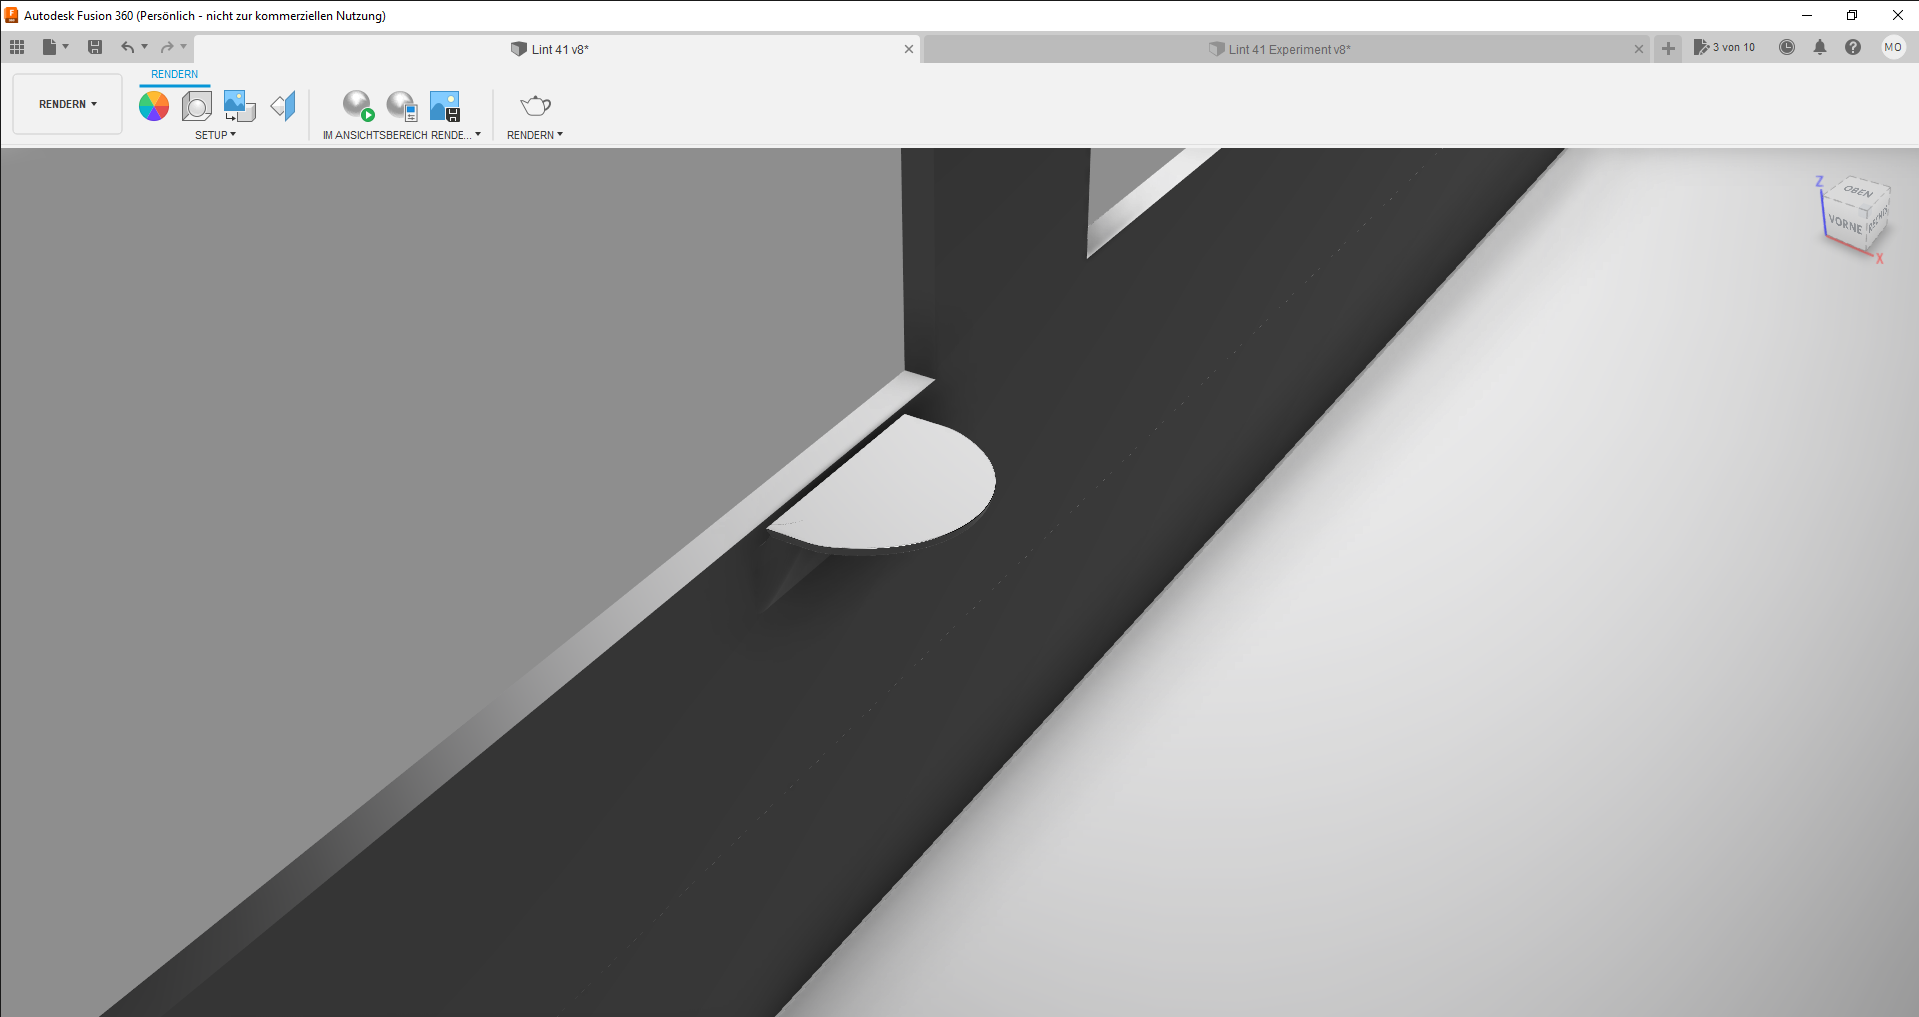Screen dimensions: 1919x1017
Task: Launch Render with the teapot icon
Action: (536, 105)
